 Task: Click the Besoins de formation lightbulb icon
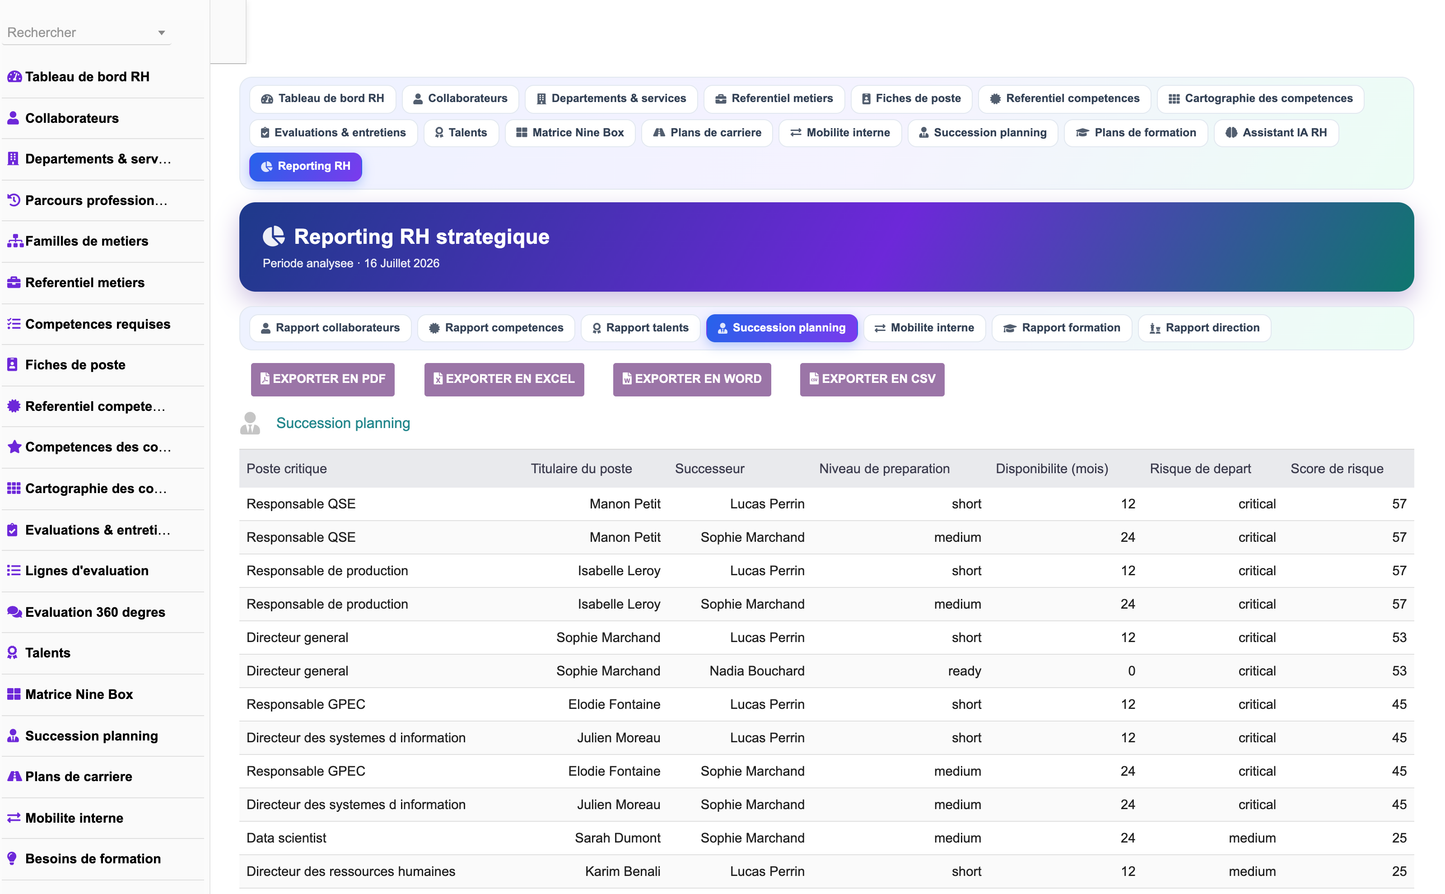13,859
